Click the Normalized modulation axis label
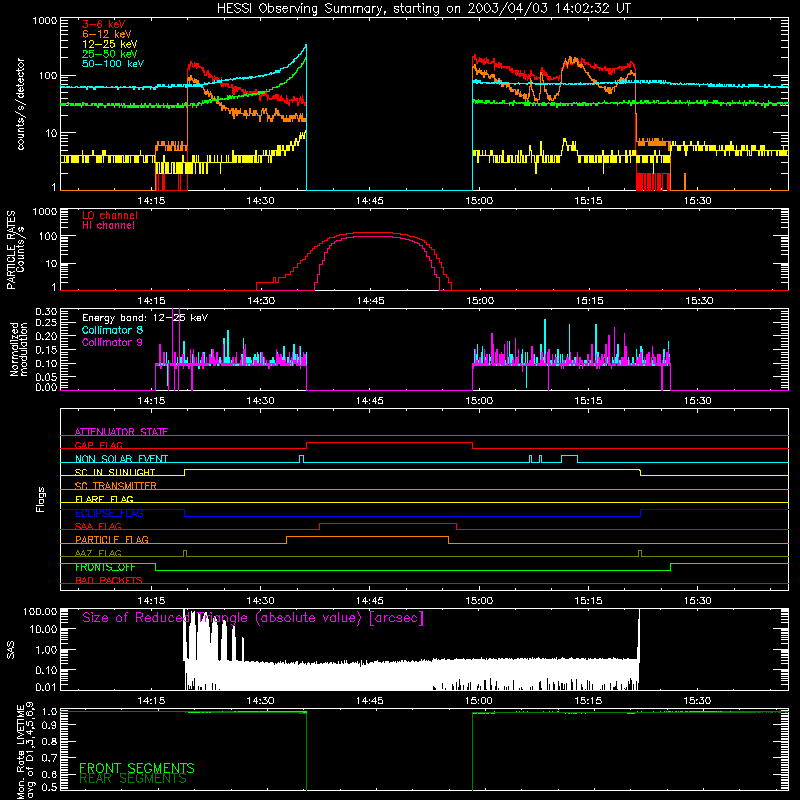Viewport: 800px width, 800px height. (x=18, y=349)
